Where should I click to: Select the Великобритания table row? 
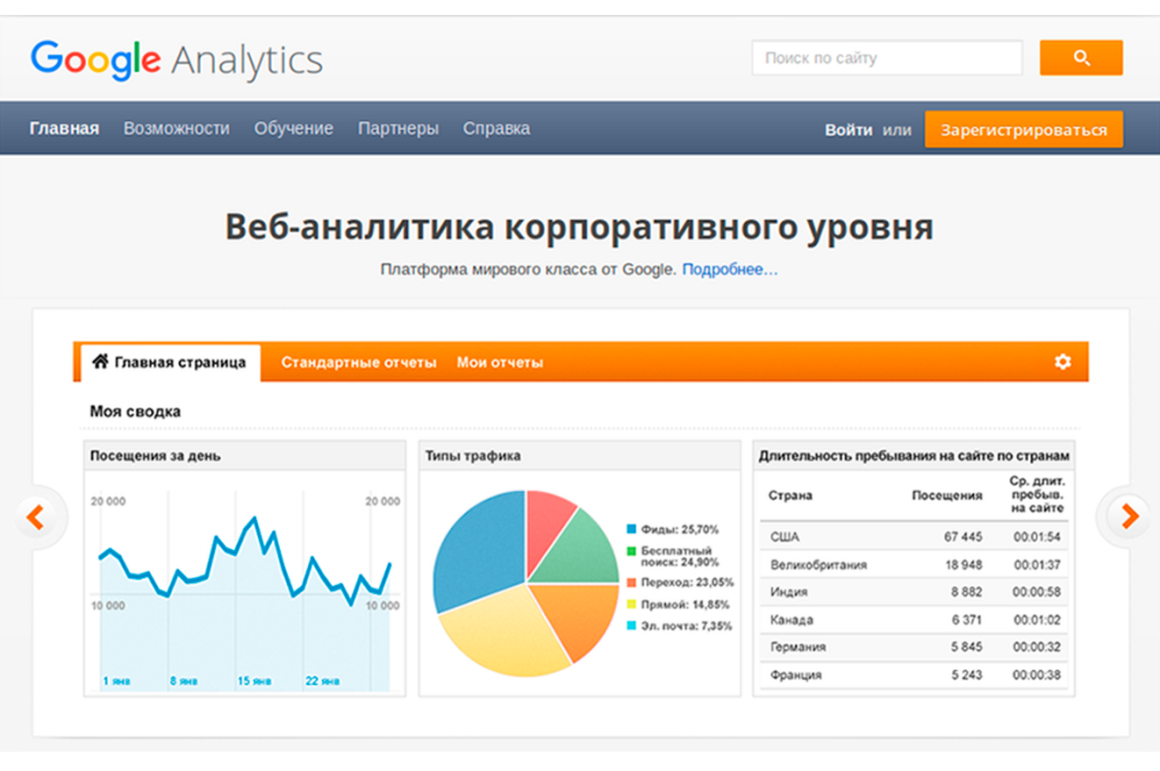click(x=914, y=565)
